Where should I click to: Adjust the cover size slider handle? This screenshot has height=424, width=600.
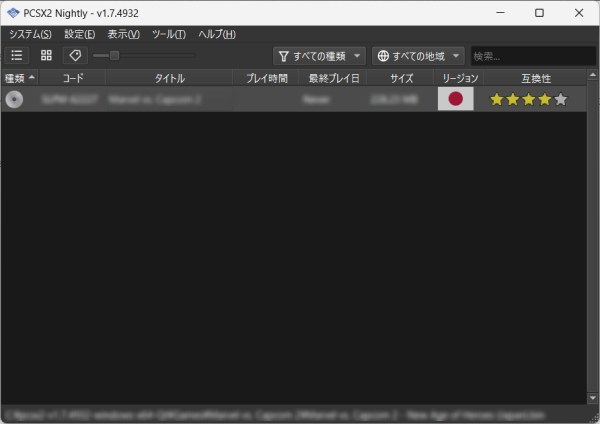point(114,55)
